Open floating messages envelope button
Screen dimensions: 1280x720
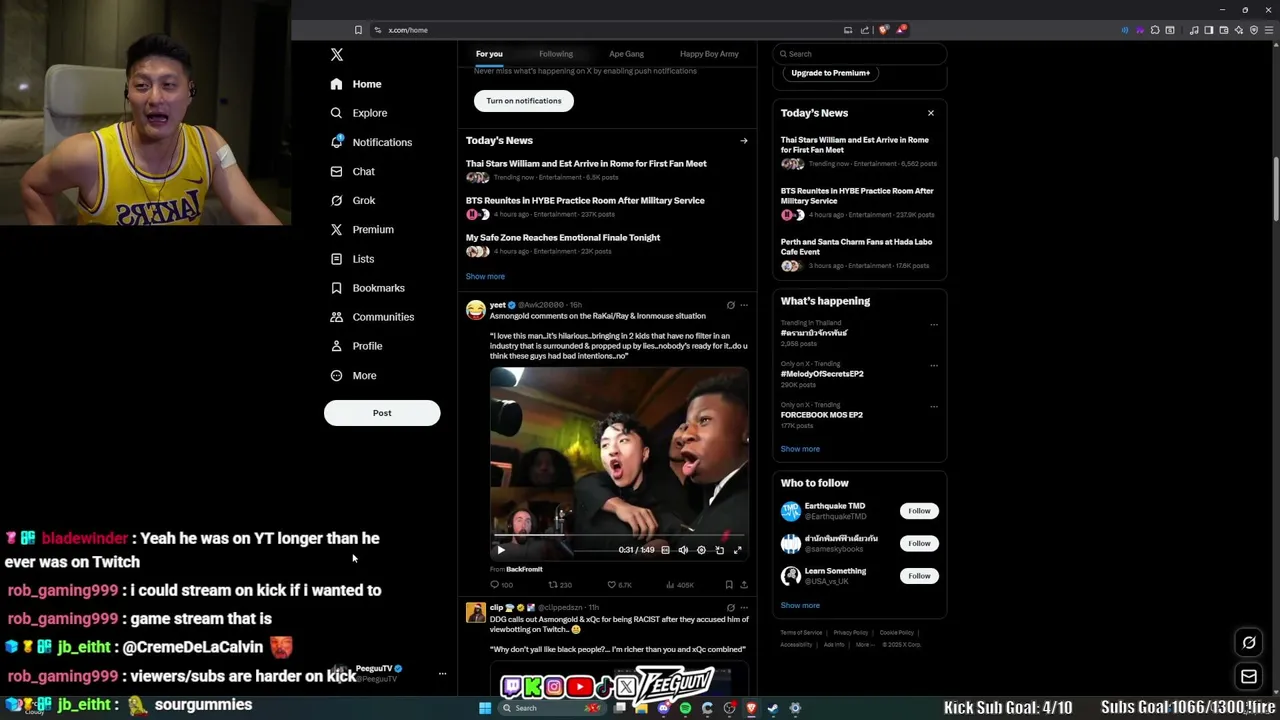1249,677
